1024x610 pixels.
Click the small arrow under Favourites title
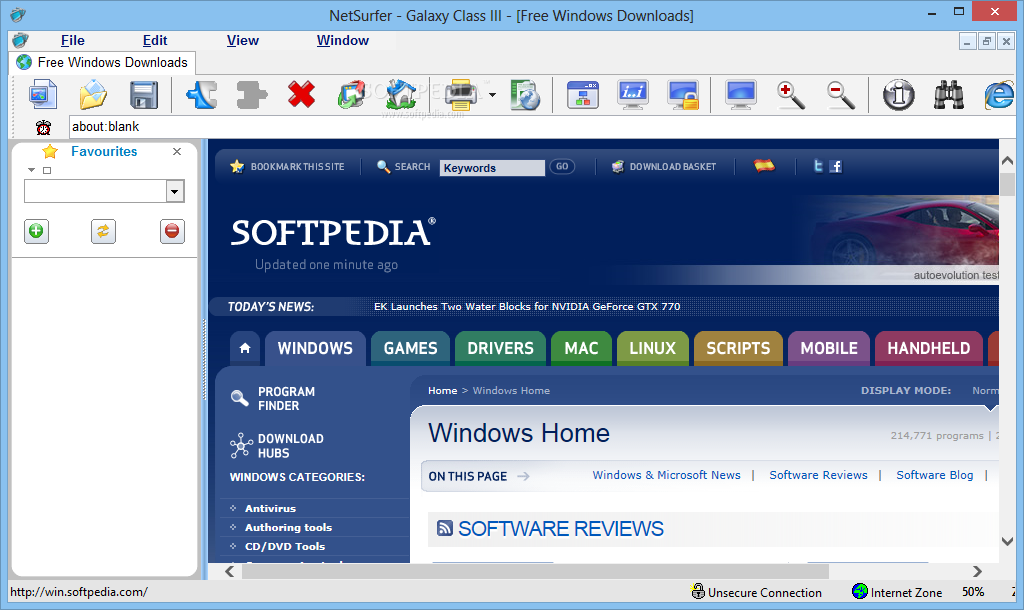tap(31, 170)
